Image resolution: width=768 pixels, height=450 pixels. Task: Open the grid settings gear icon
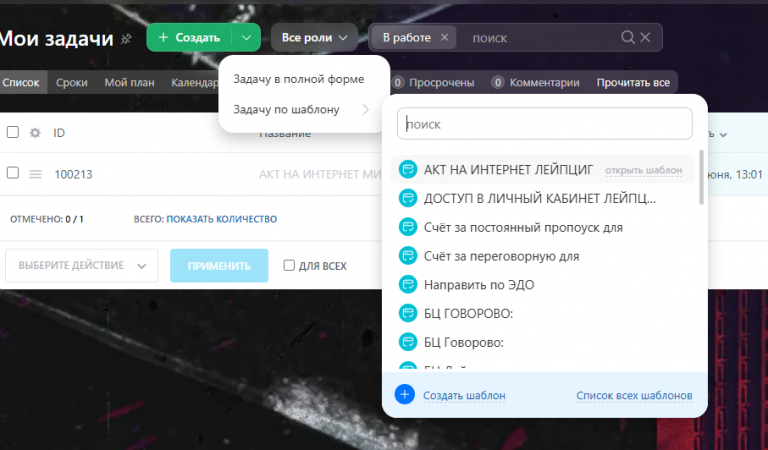(35, 133)
